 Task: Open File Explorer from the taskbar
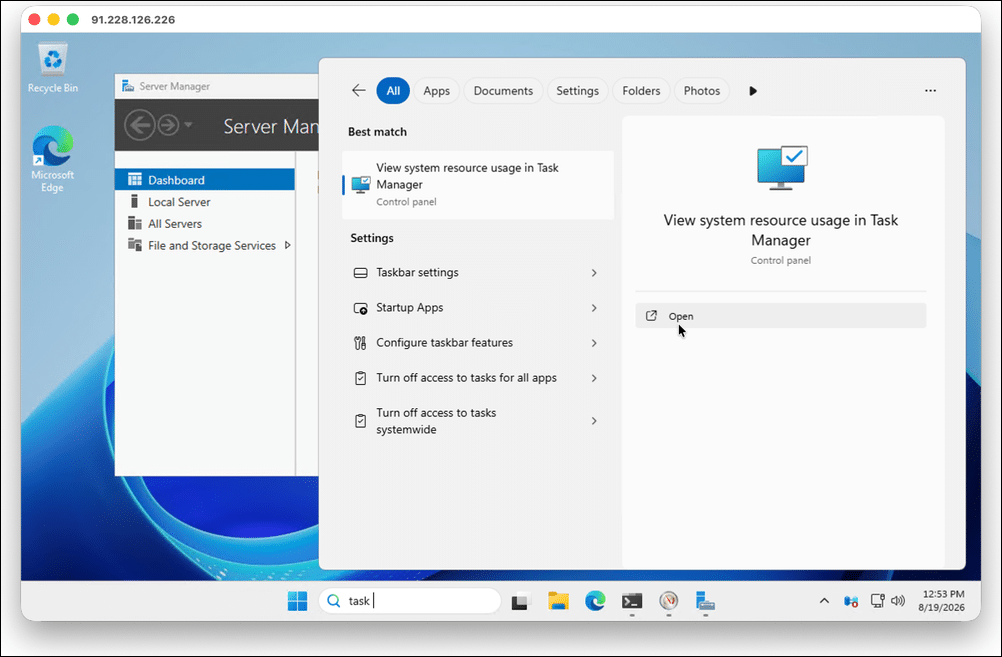click(x=558, y=601)
